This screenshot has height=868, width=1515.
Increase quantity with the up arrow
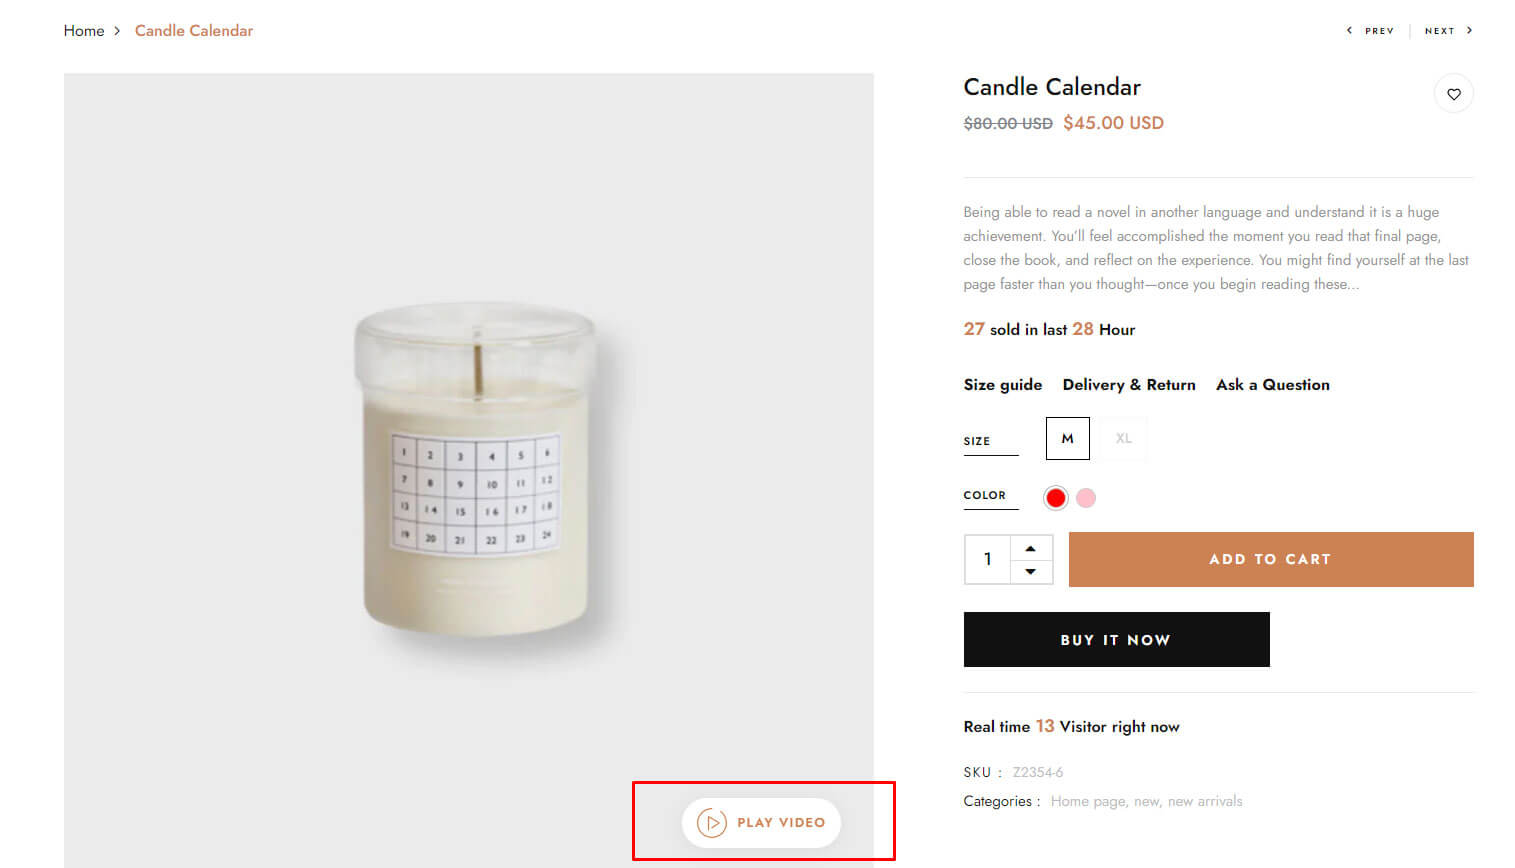[x=1030, y=548]
